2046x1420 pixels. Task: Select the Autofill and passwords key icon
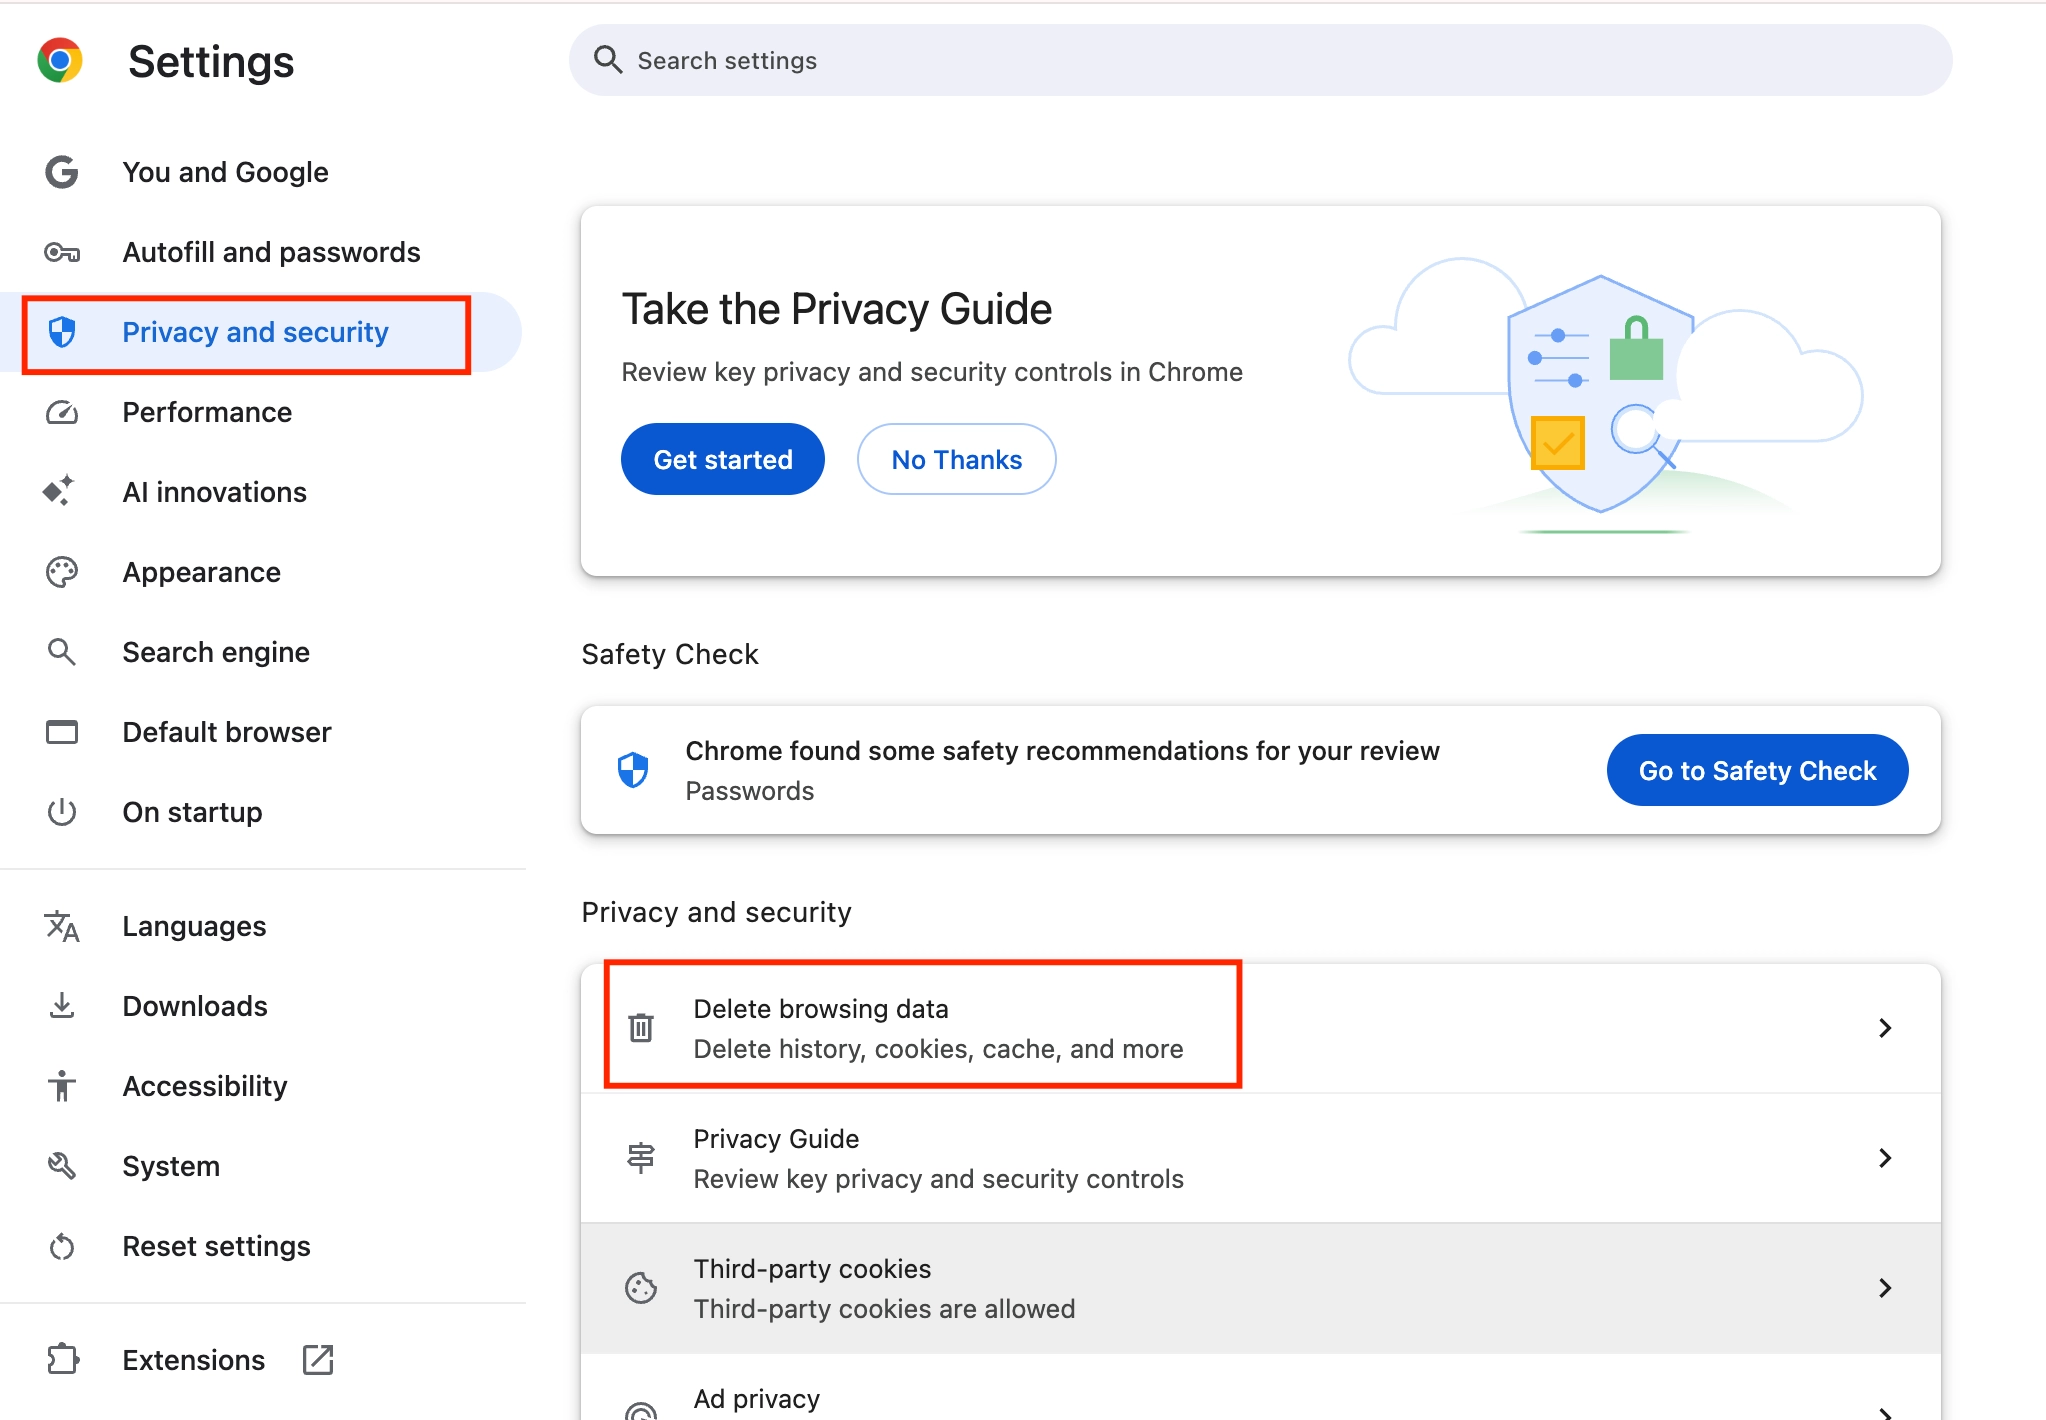pyautogui.click(x=61, y=252)
